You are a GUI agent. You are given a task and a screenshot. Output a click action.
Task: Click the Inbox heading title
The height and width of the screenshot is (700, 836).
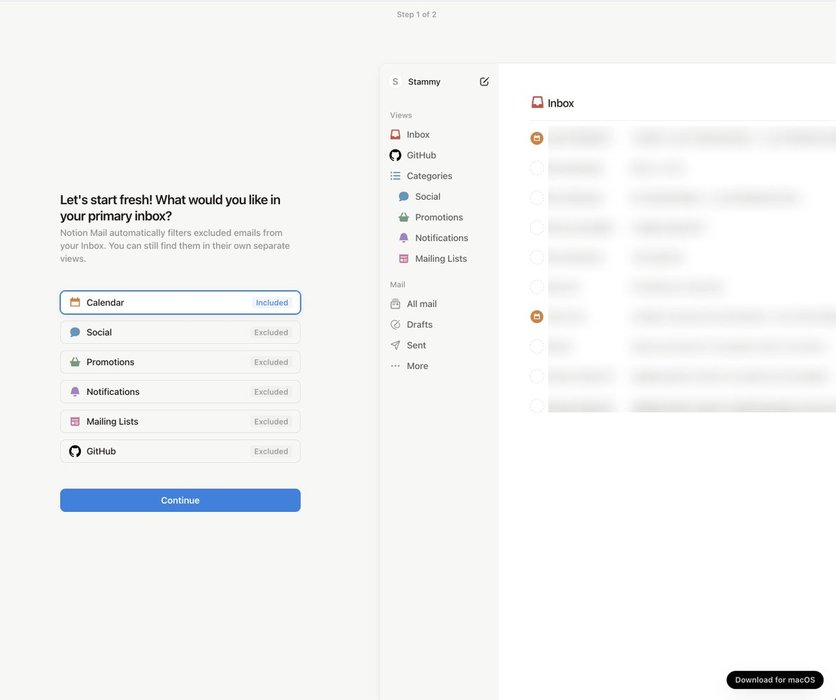(x=560, y=103)
